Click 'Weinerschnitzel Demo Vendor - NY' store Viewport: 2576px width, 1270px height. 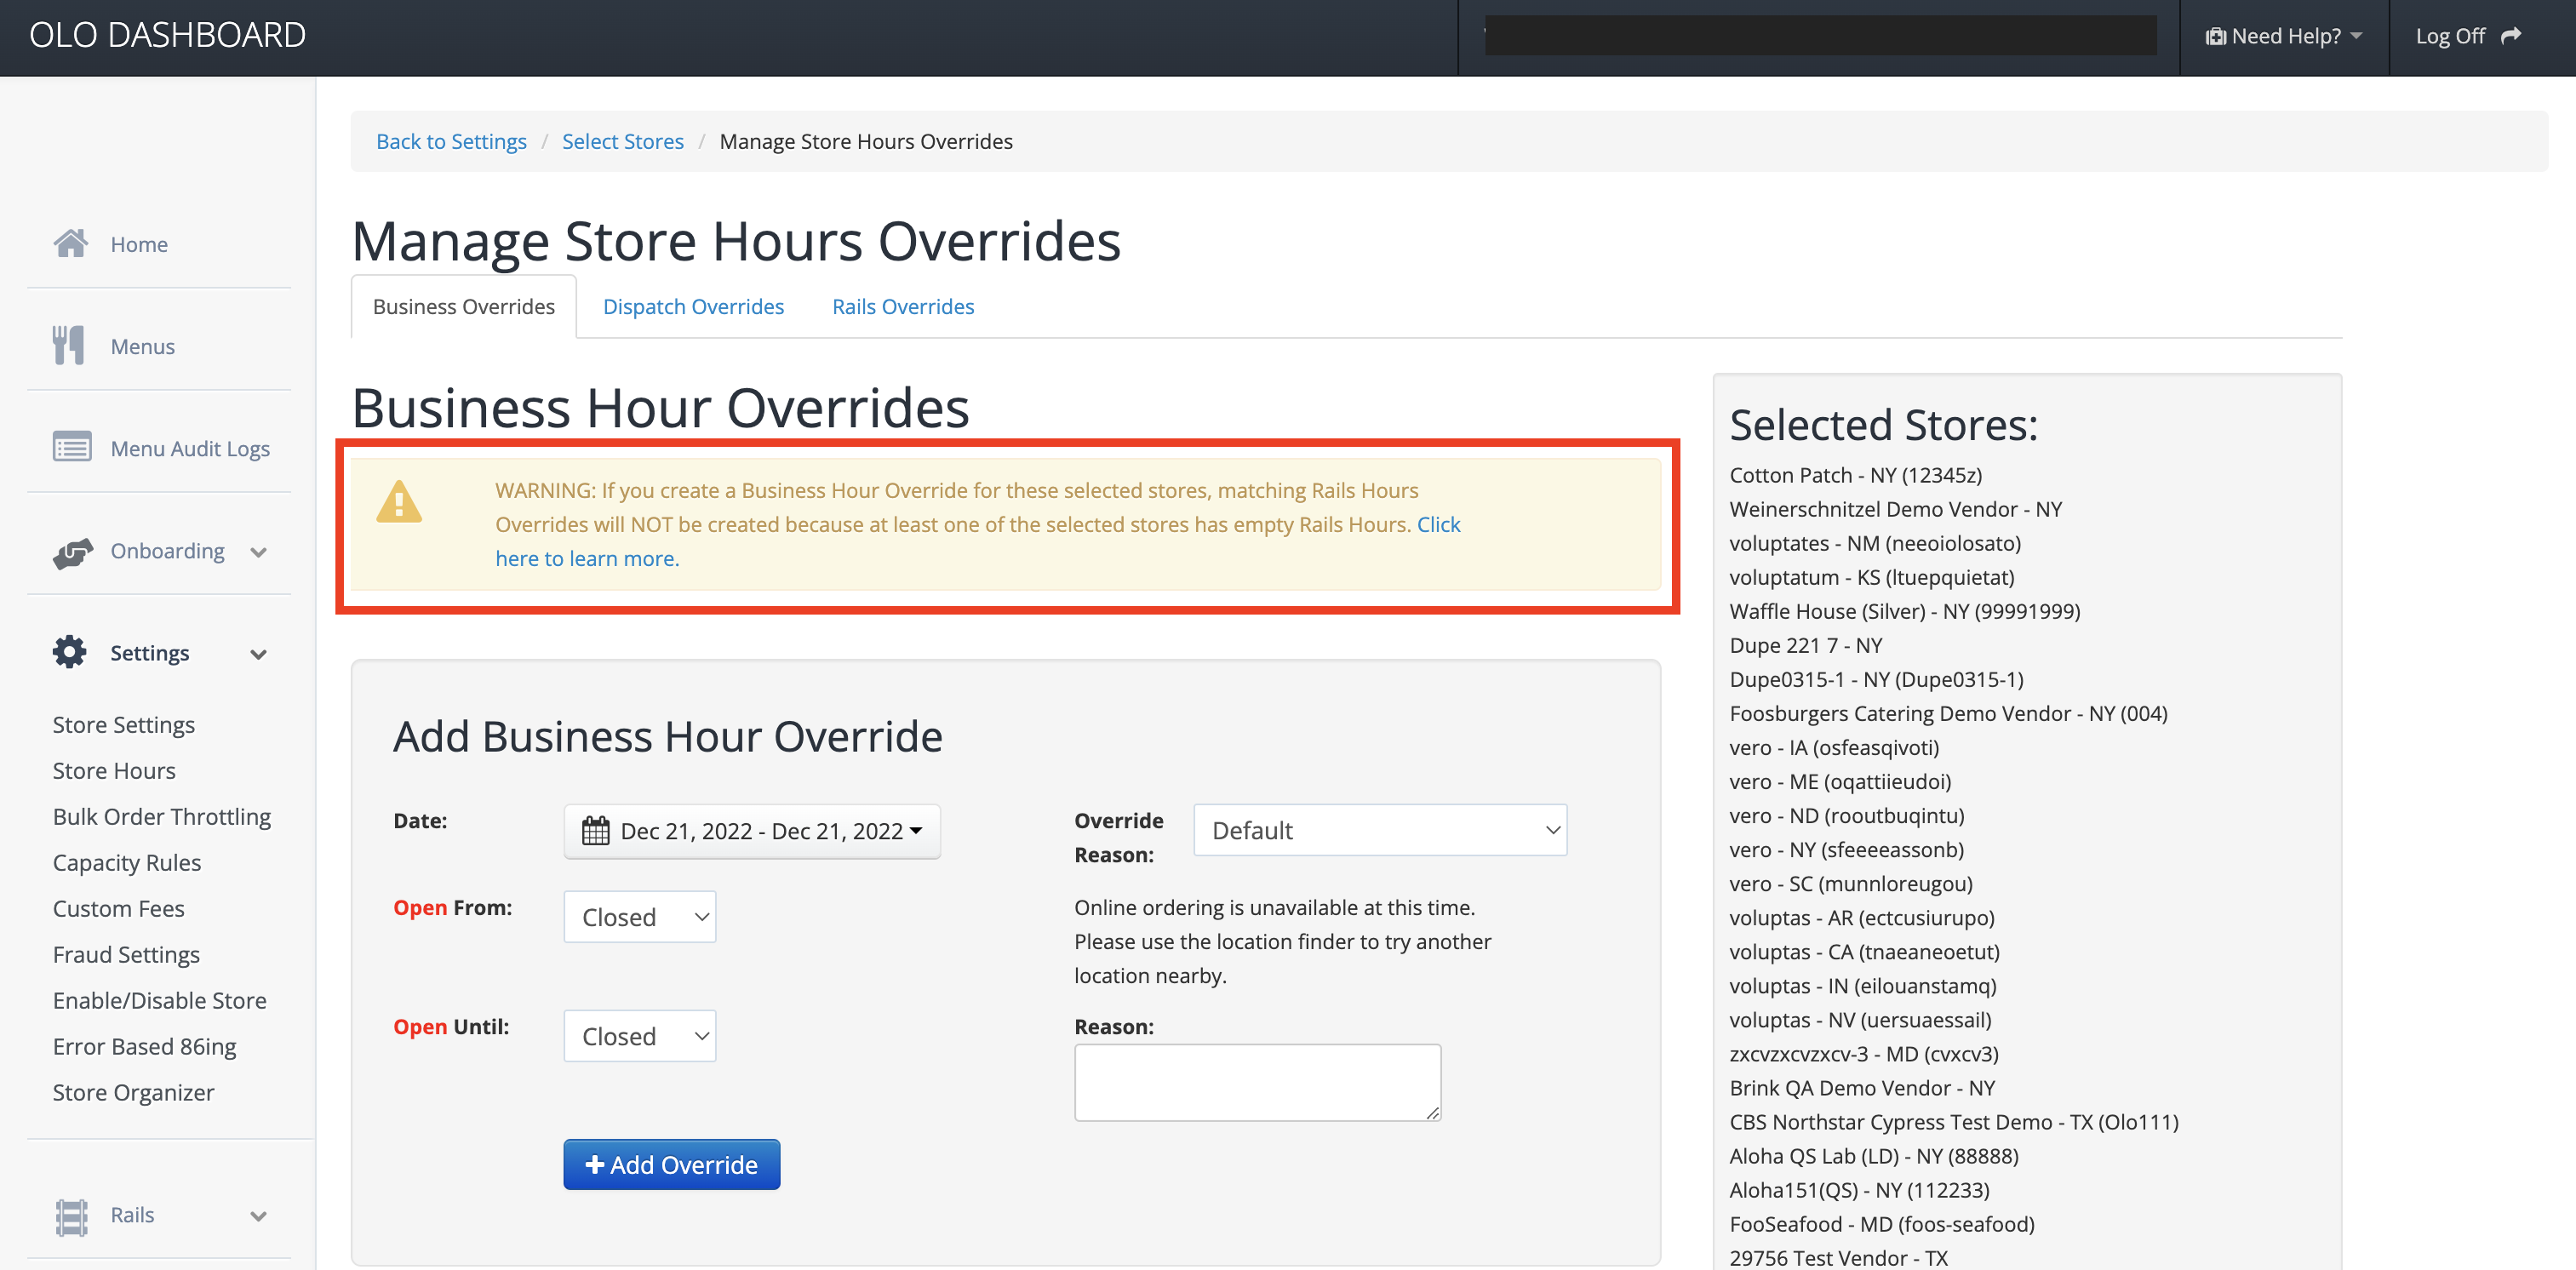point(1896,509)
